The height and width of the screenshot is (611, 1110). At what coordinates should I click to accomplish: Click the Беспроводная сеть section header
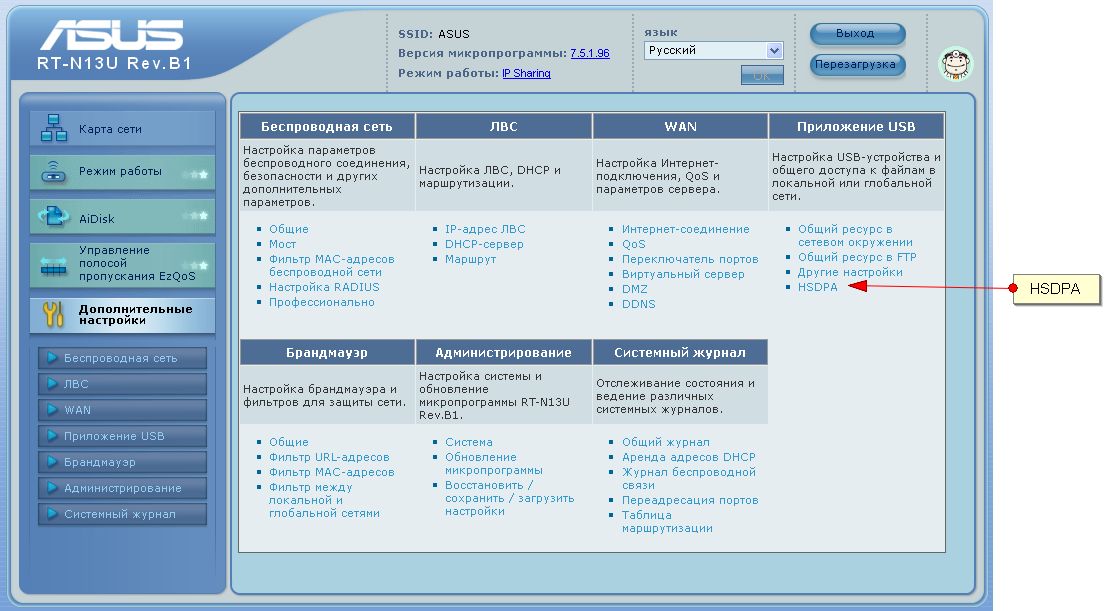click(326, 127)
